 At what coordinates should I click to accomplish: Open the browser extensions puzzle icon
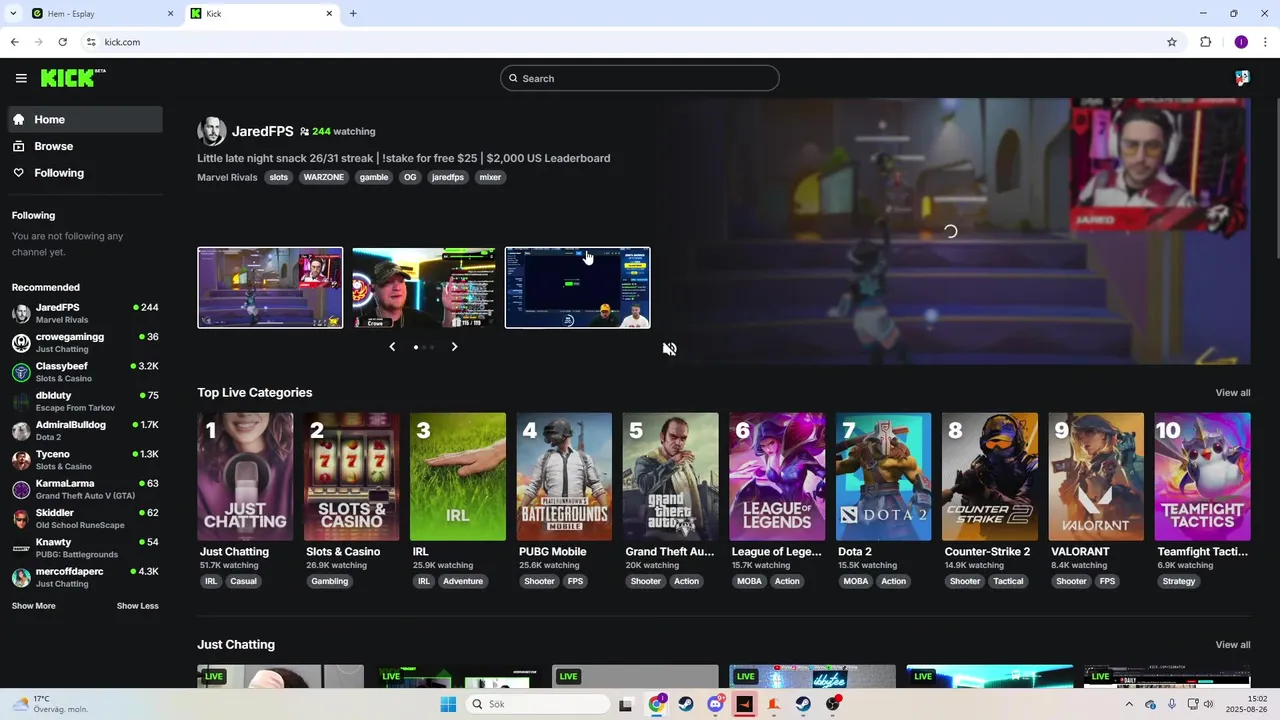pos(1205,42)
